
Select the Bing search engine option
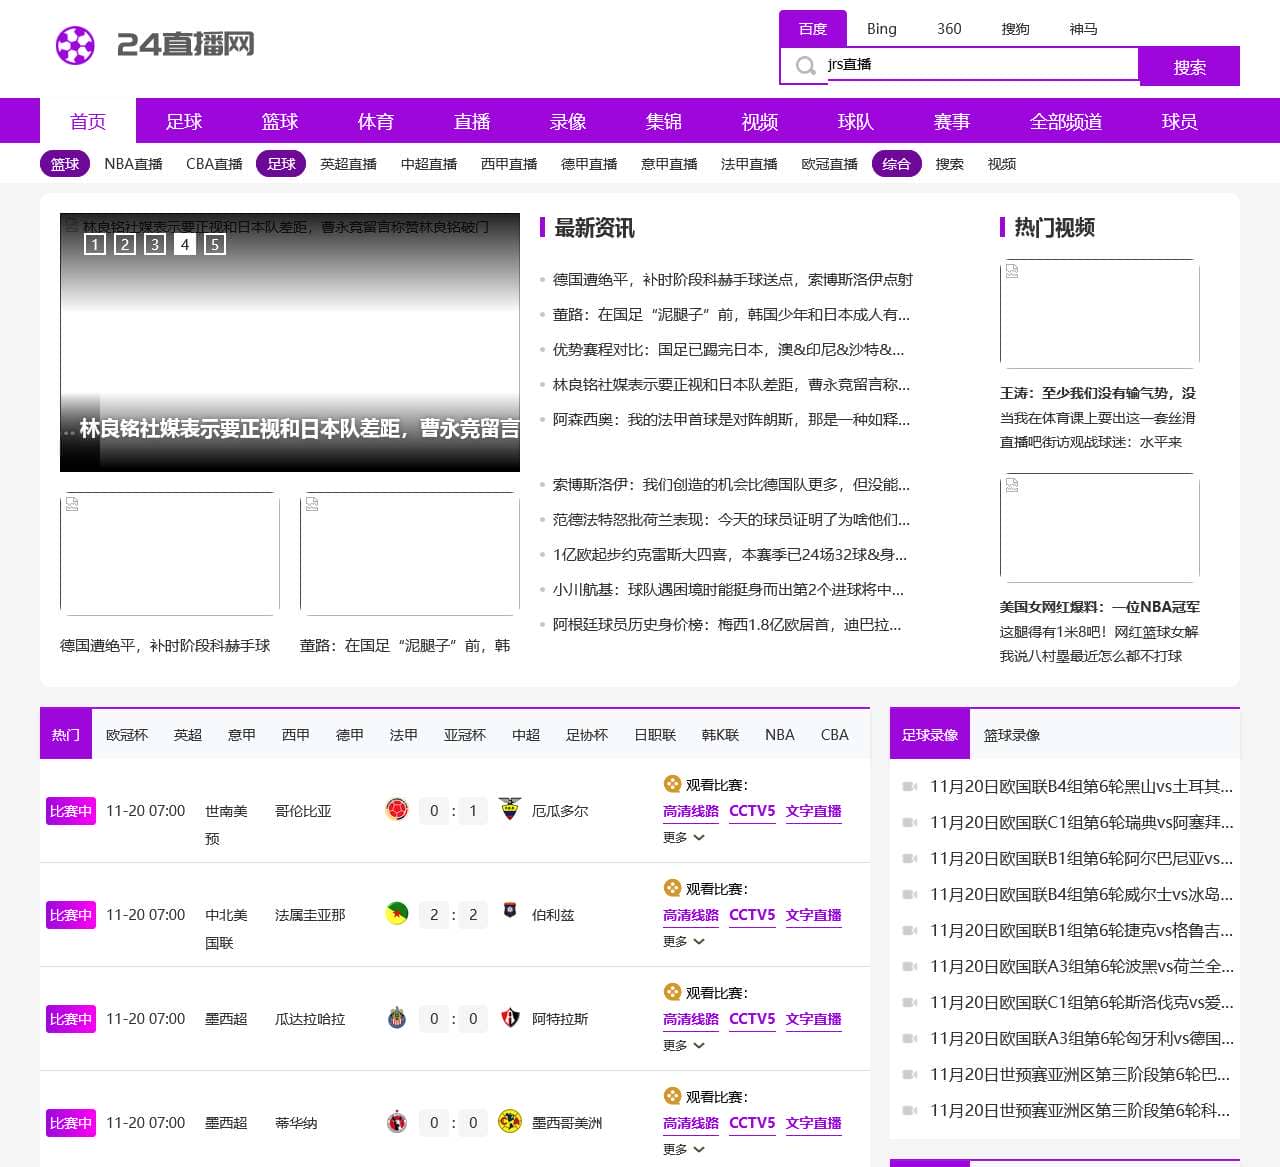pos(881,29)
